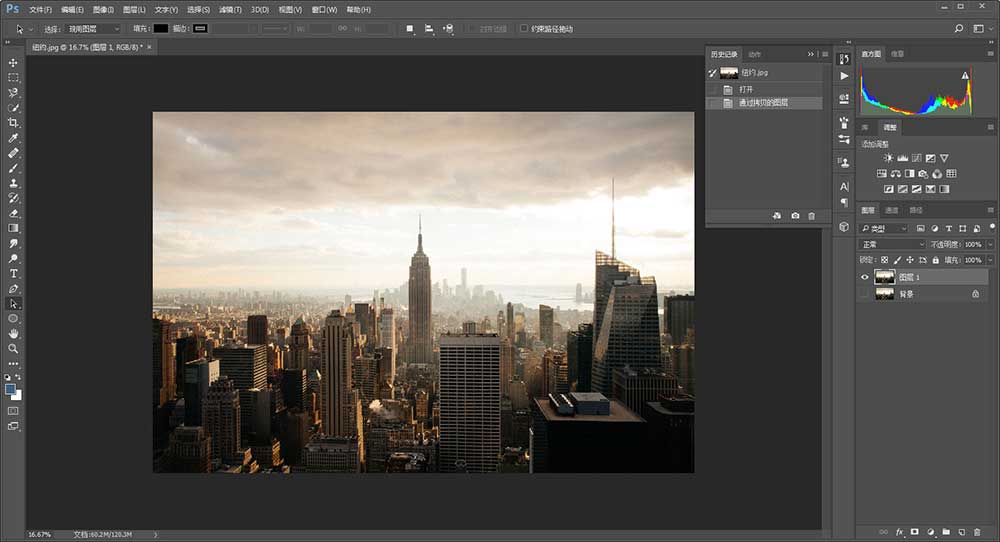Open path alignment options
Viewport: 1000px width, 542px height.
tap(429, 29)
